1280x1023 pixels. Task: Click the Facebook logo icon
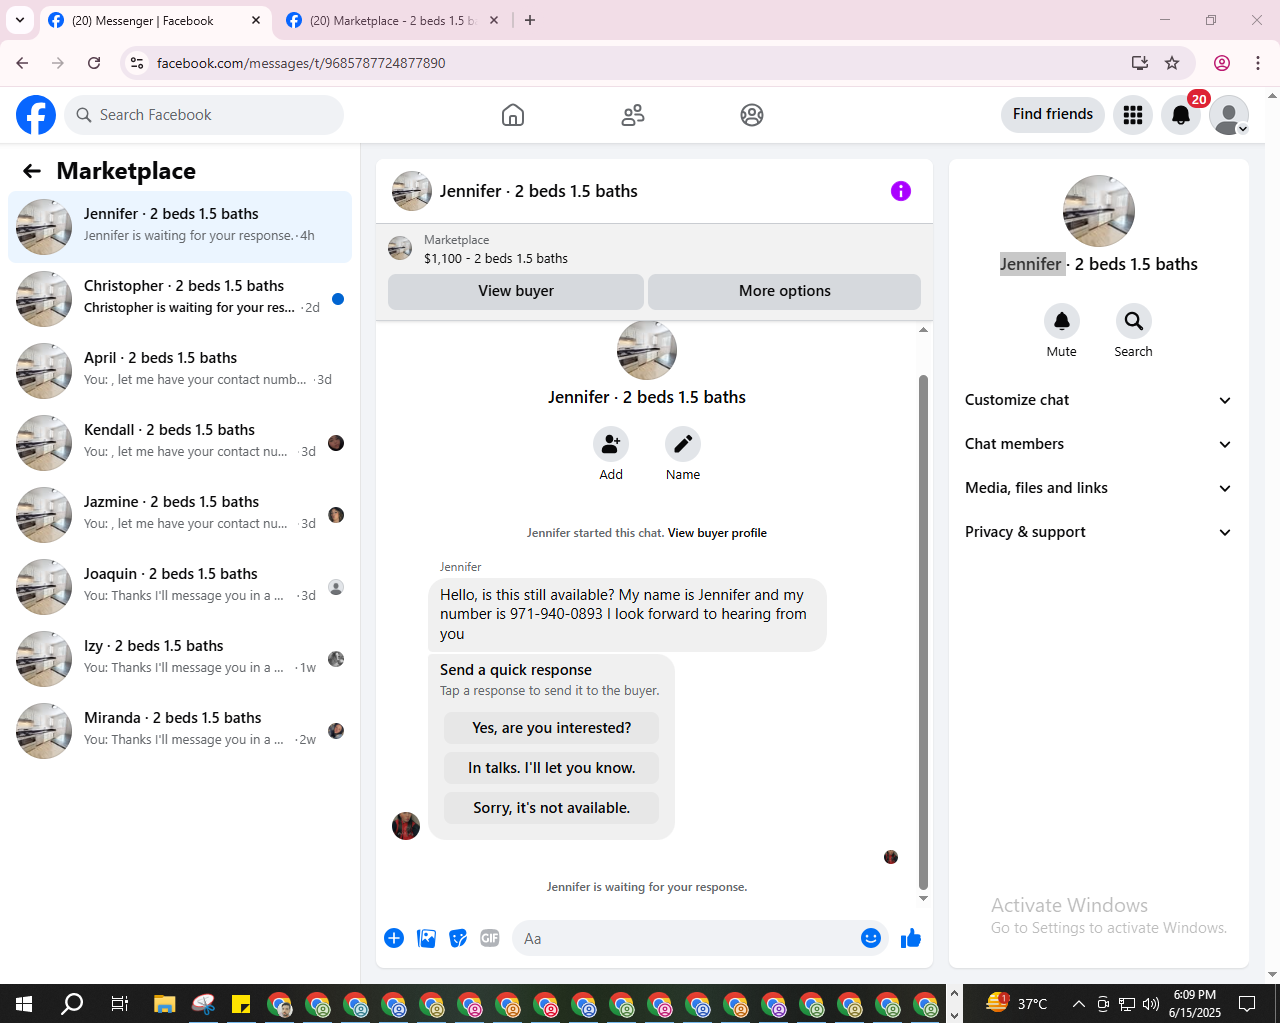(36, 115)
